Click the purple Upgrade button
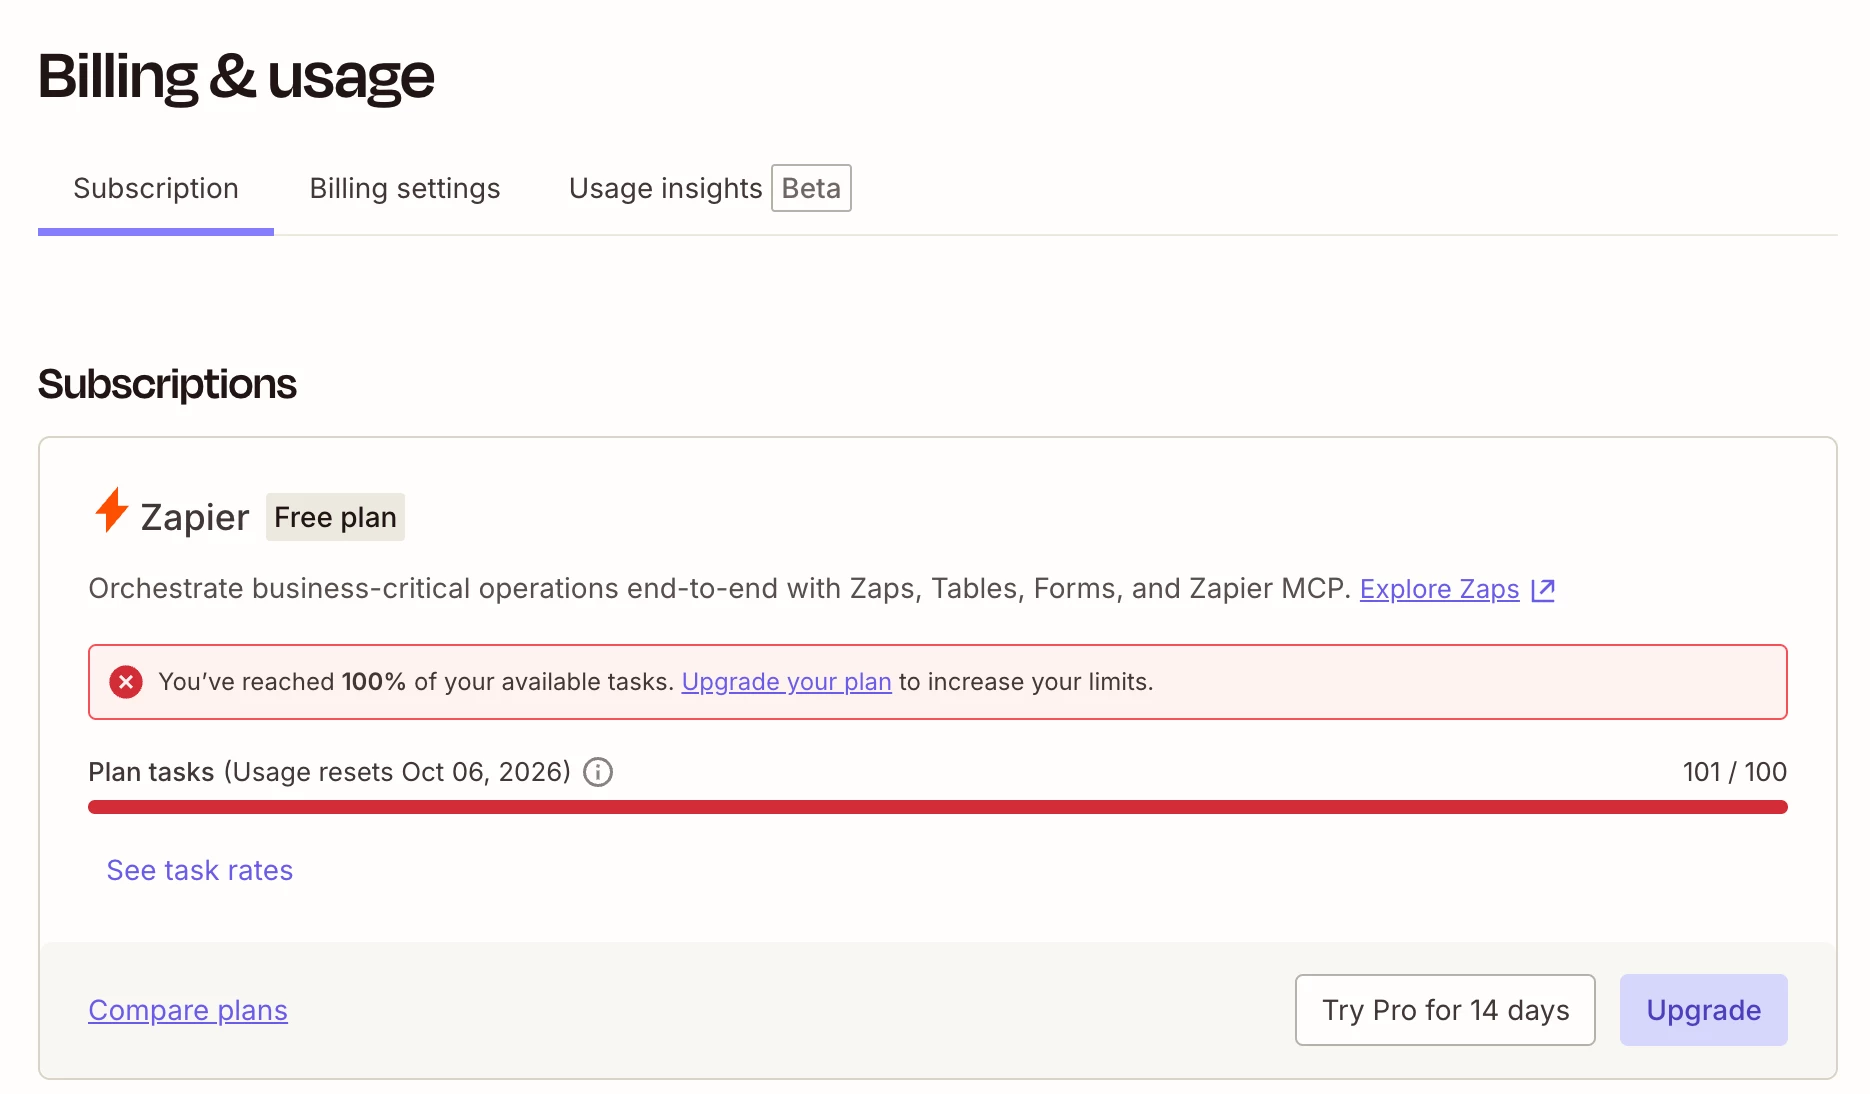The image size is (1870, 1094). point(1704,1010)
